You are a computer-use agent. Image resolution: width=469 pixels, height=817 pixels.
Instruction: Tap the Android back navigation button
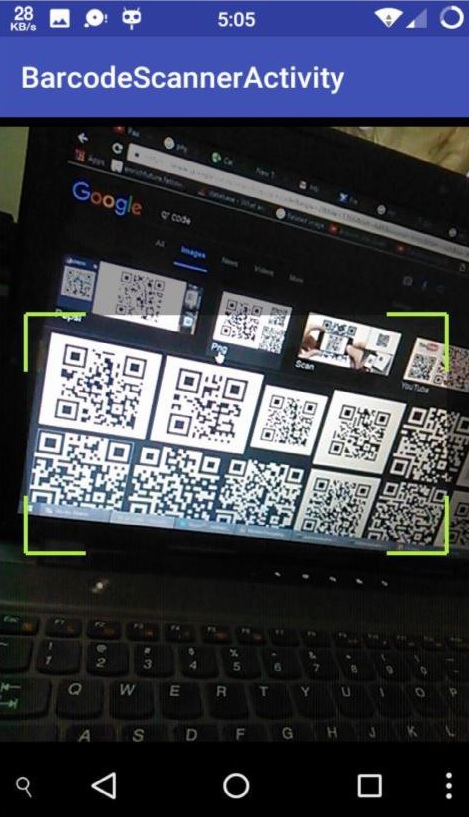click(x=104, y=785)
